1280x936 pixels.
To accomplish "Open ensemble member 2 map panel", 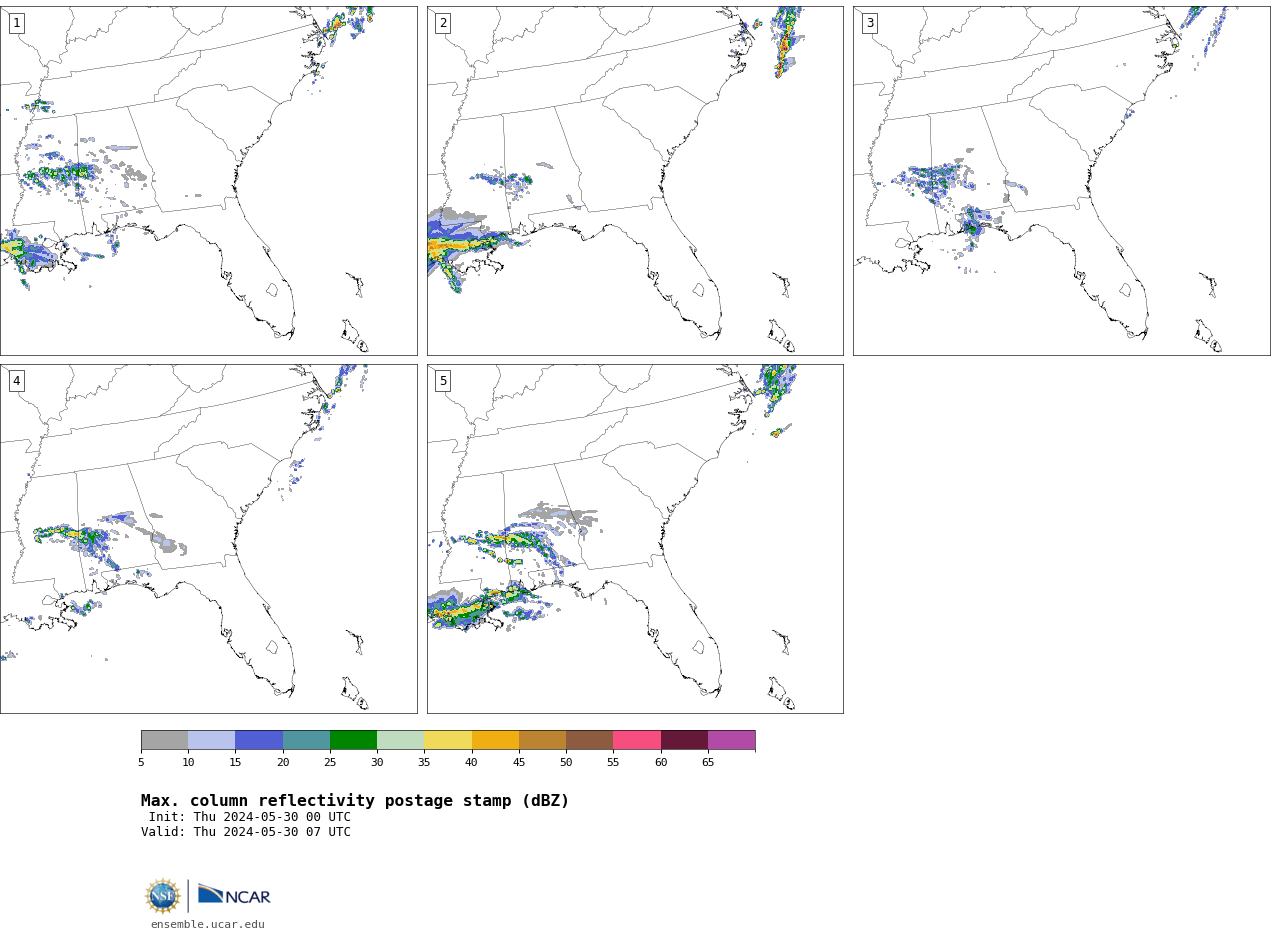I will 635,181.
